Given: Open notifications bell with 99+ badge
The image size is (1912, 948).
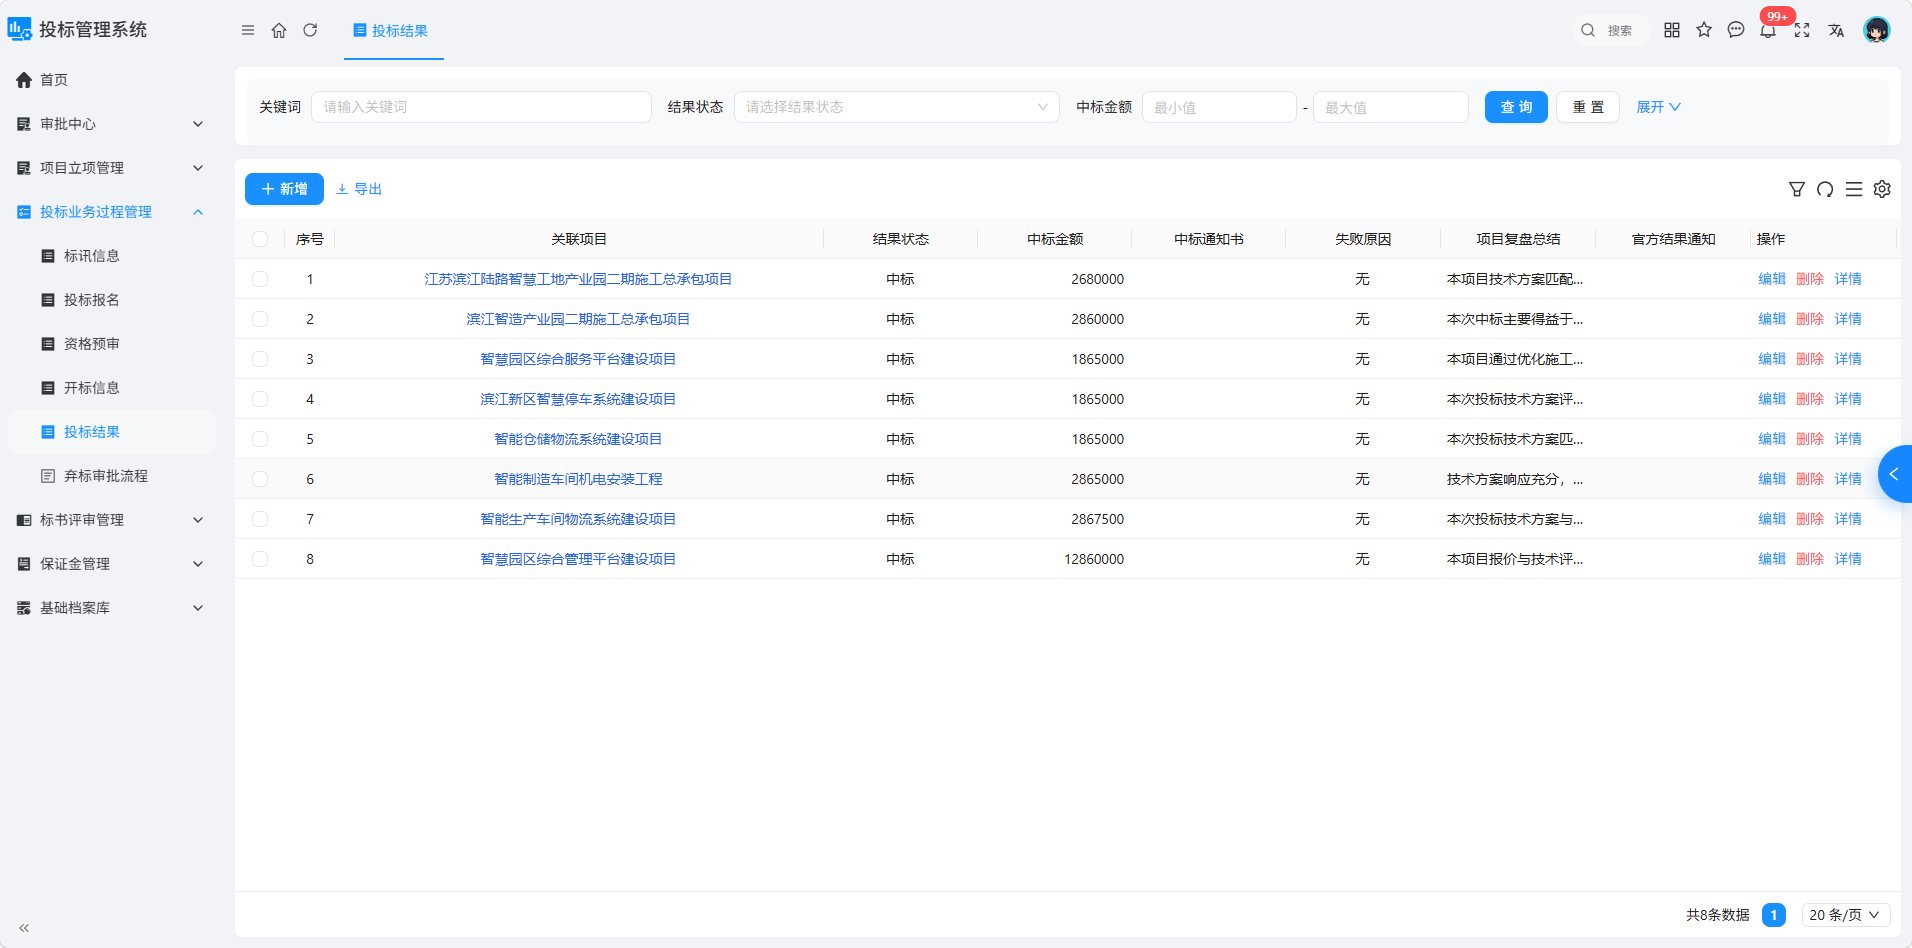Looking at the screenshot, I should [1768, 30].
